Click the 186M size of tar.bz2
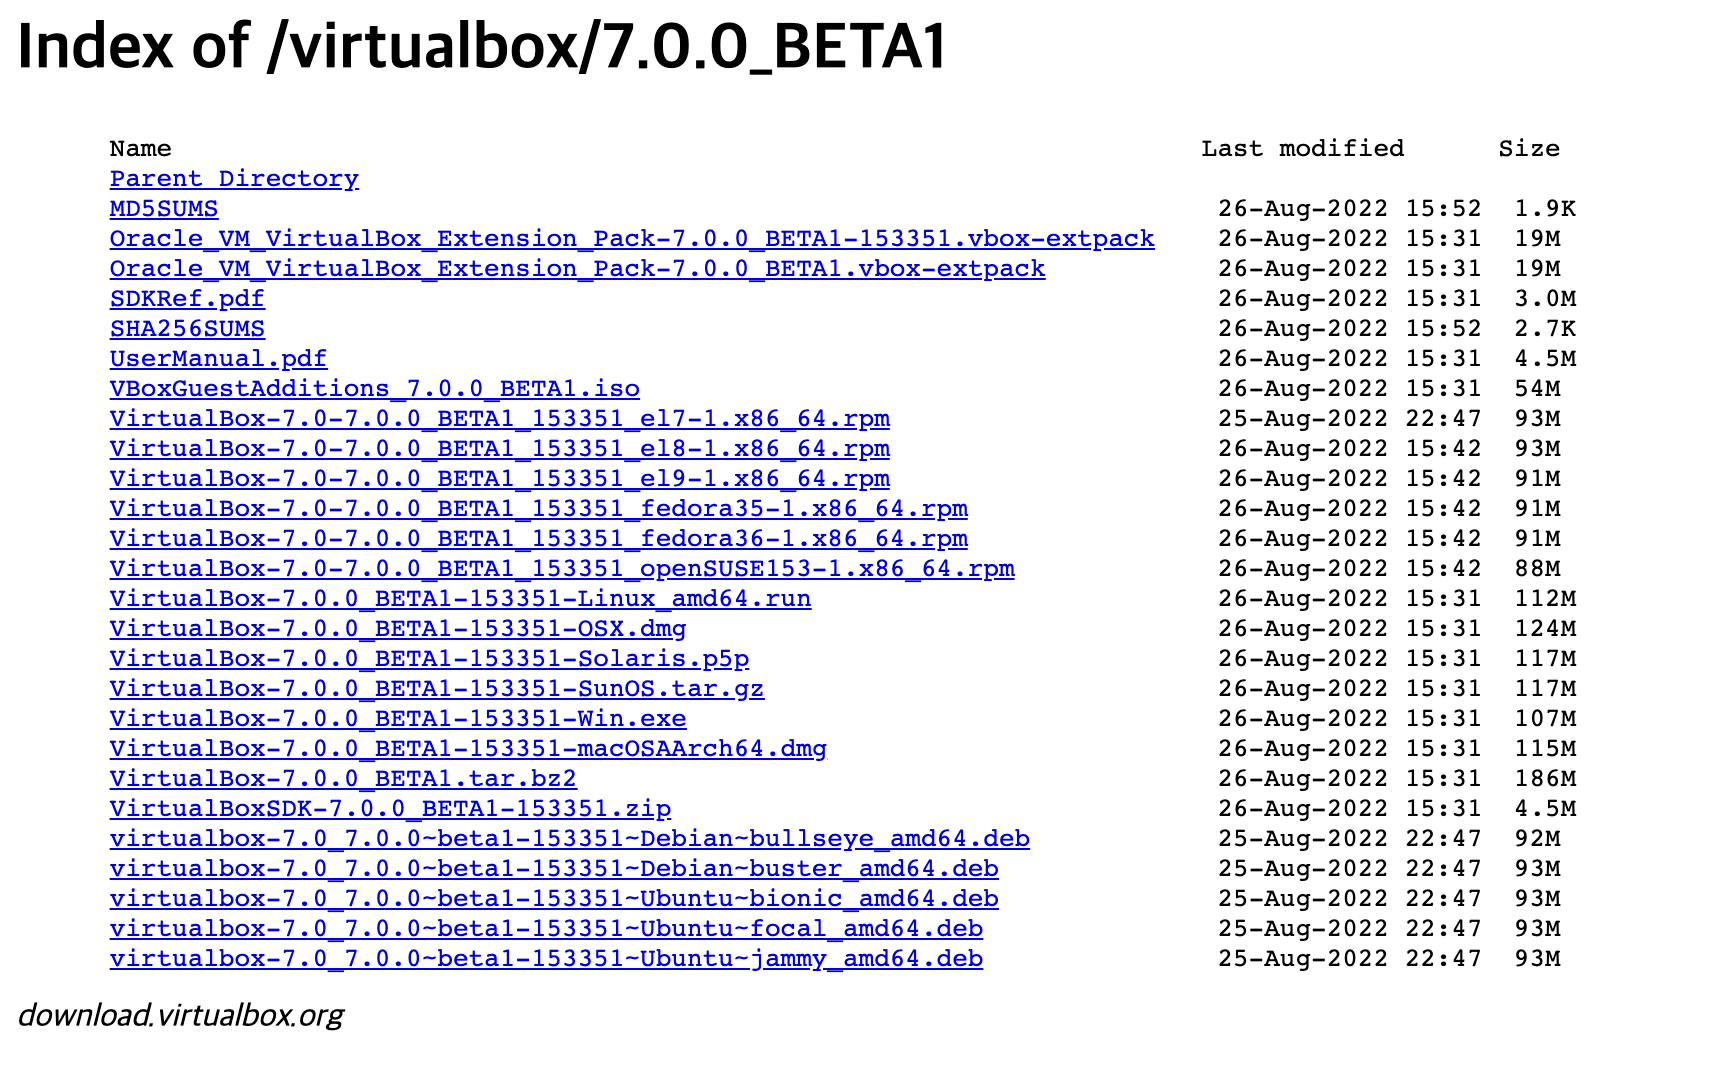Viewport: 1726px width, 1084px height. pos(1545,779)
